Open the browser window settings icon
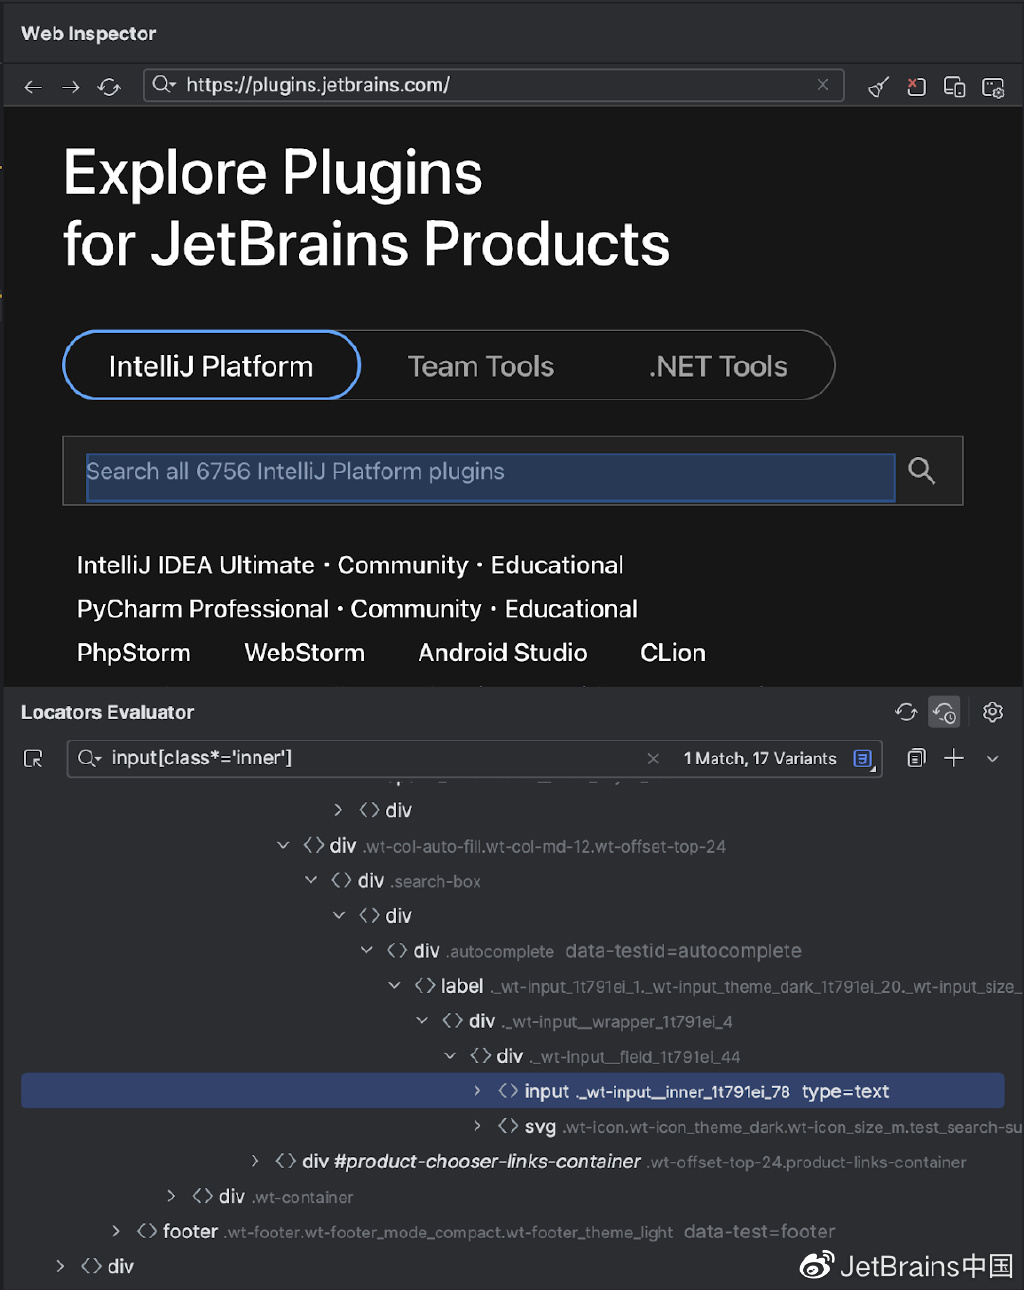This screenshot has width=1024, height=1290. [x=993, y=87]
